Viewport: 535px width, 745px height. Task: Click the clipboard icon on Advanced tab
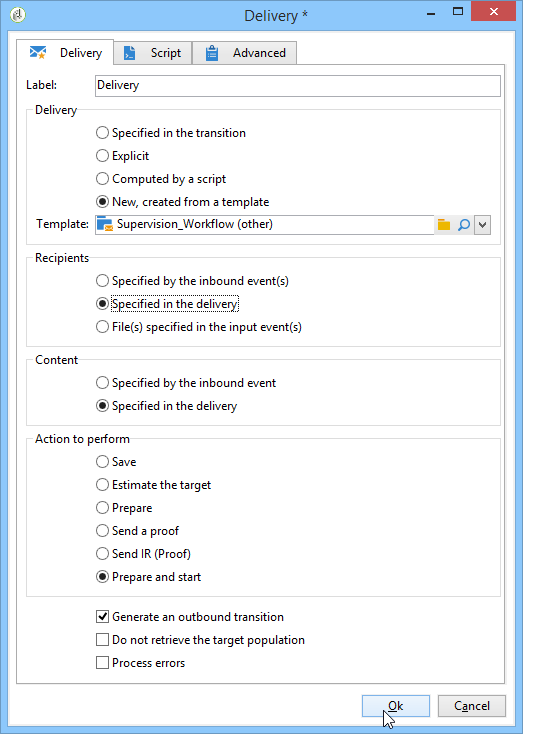212,53
